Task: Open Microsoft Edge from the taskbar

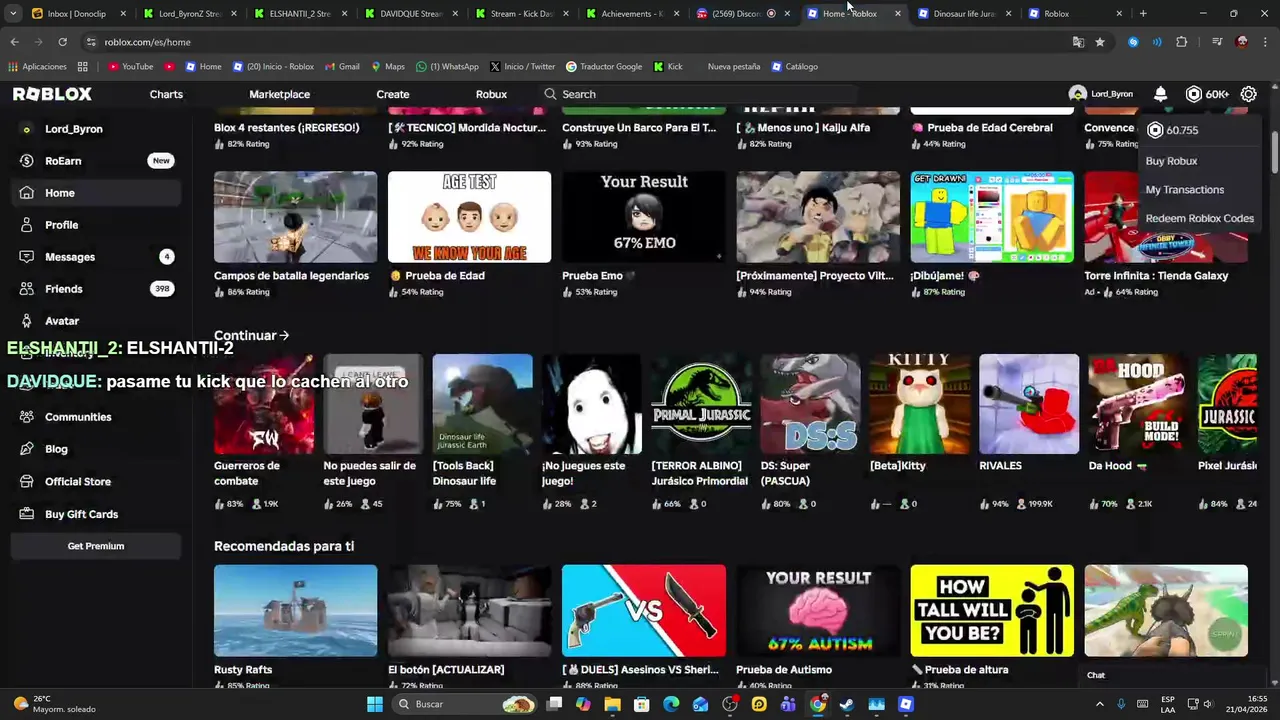Action: click(671, 704)
